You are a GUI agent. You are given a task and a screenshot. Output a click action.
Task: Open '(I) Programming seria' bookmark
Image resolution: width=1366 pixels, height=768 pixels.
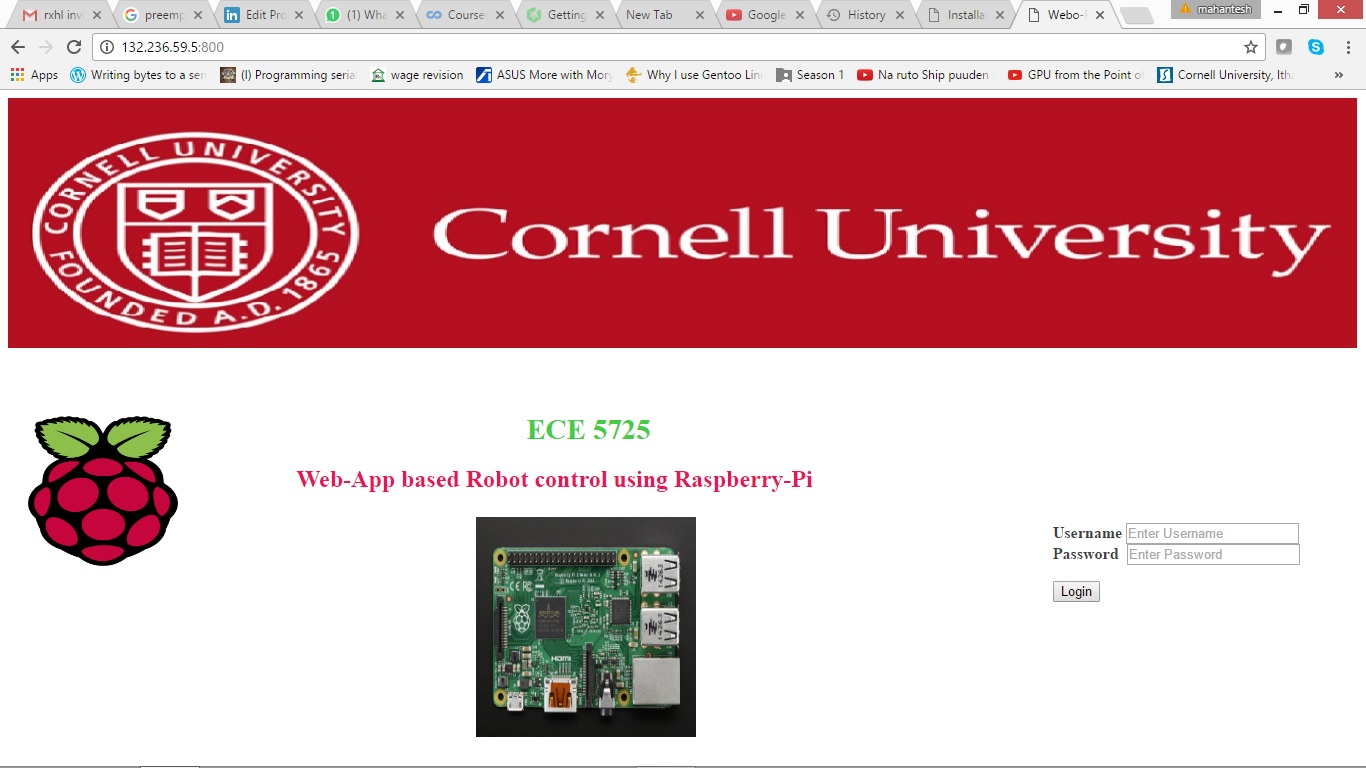pyautogui.click(x=288, y=75)
